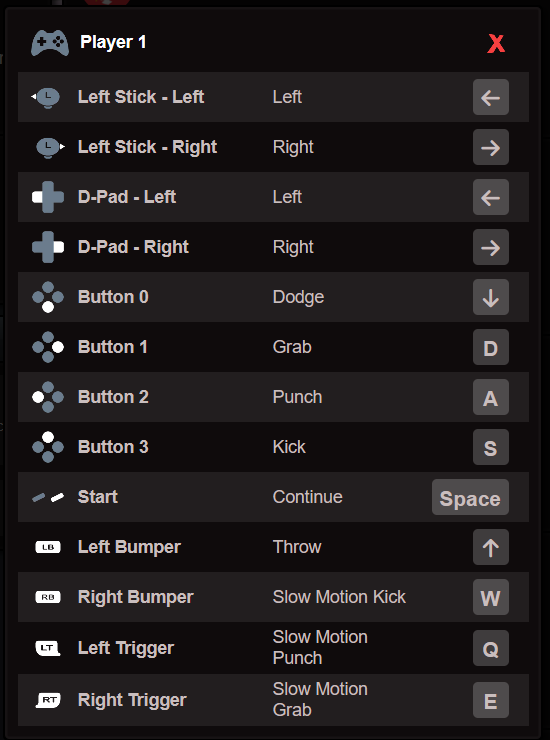550x740 pixels.
Task: Change the E key for Slow Motion Grab
Action: click(491, 700)
